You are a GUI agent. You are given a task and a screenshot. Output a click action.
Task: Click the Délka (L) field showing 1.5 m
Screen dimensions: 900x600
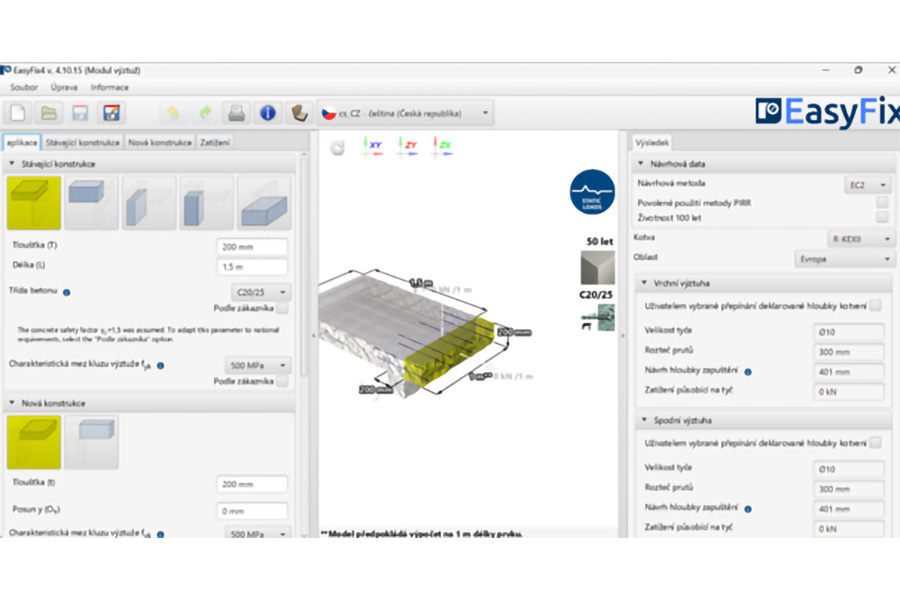252,267
